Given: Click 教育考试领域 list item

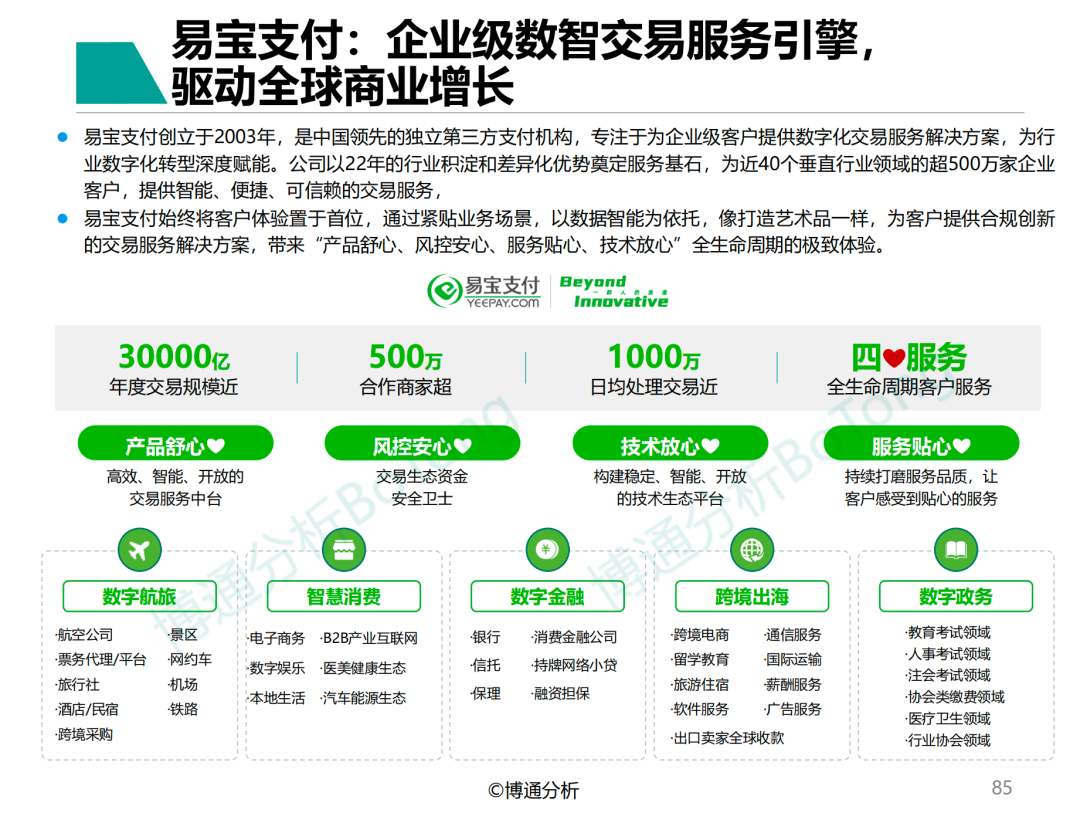Looking at the screenshot, I should click(948, 632).
